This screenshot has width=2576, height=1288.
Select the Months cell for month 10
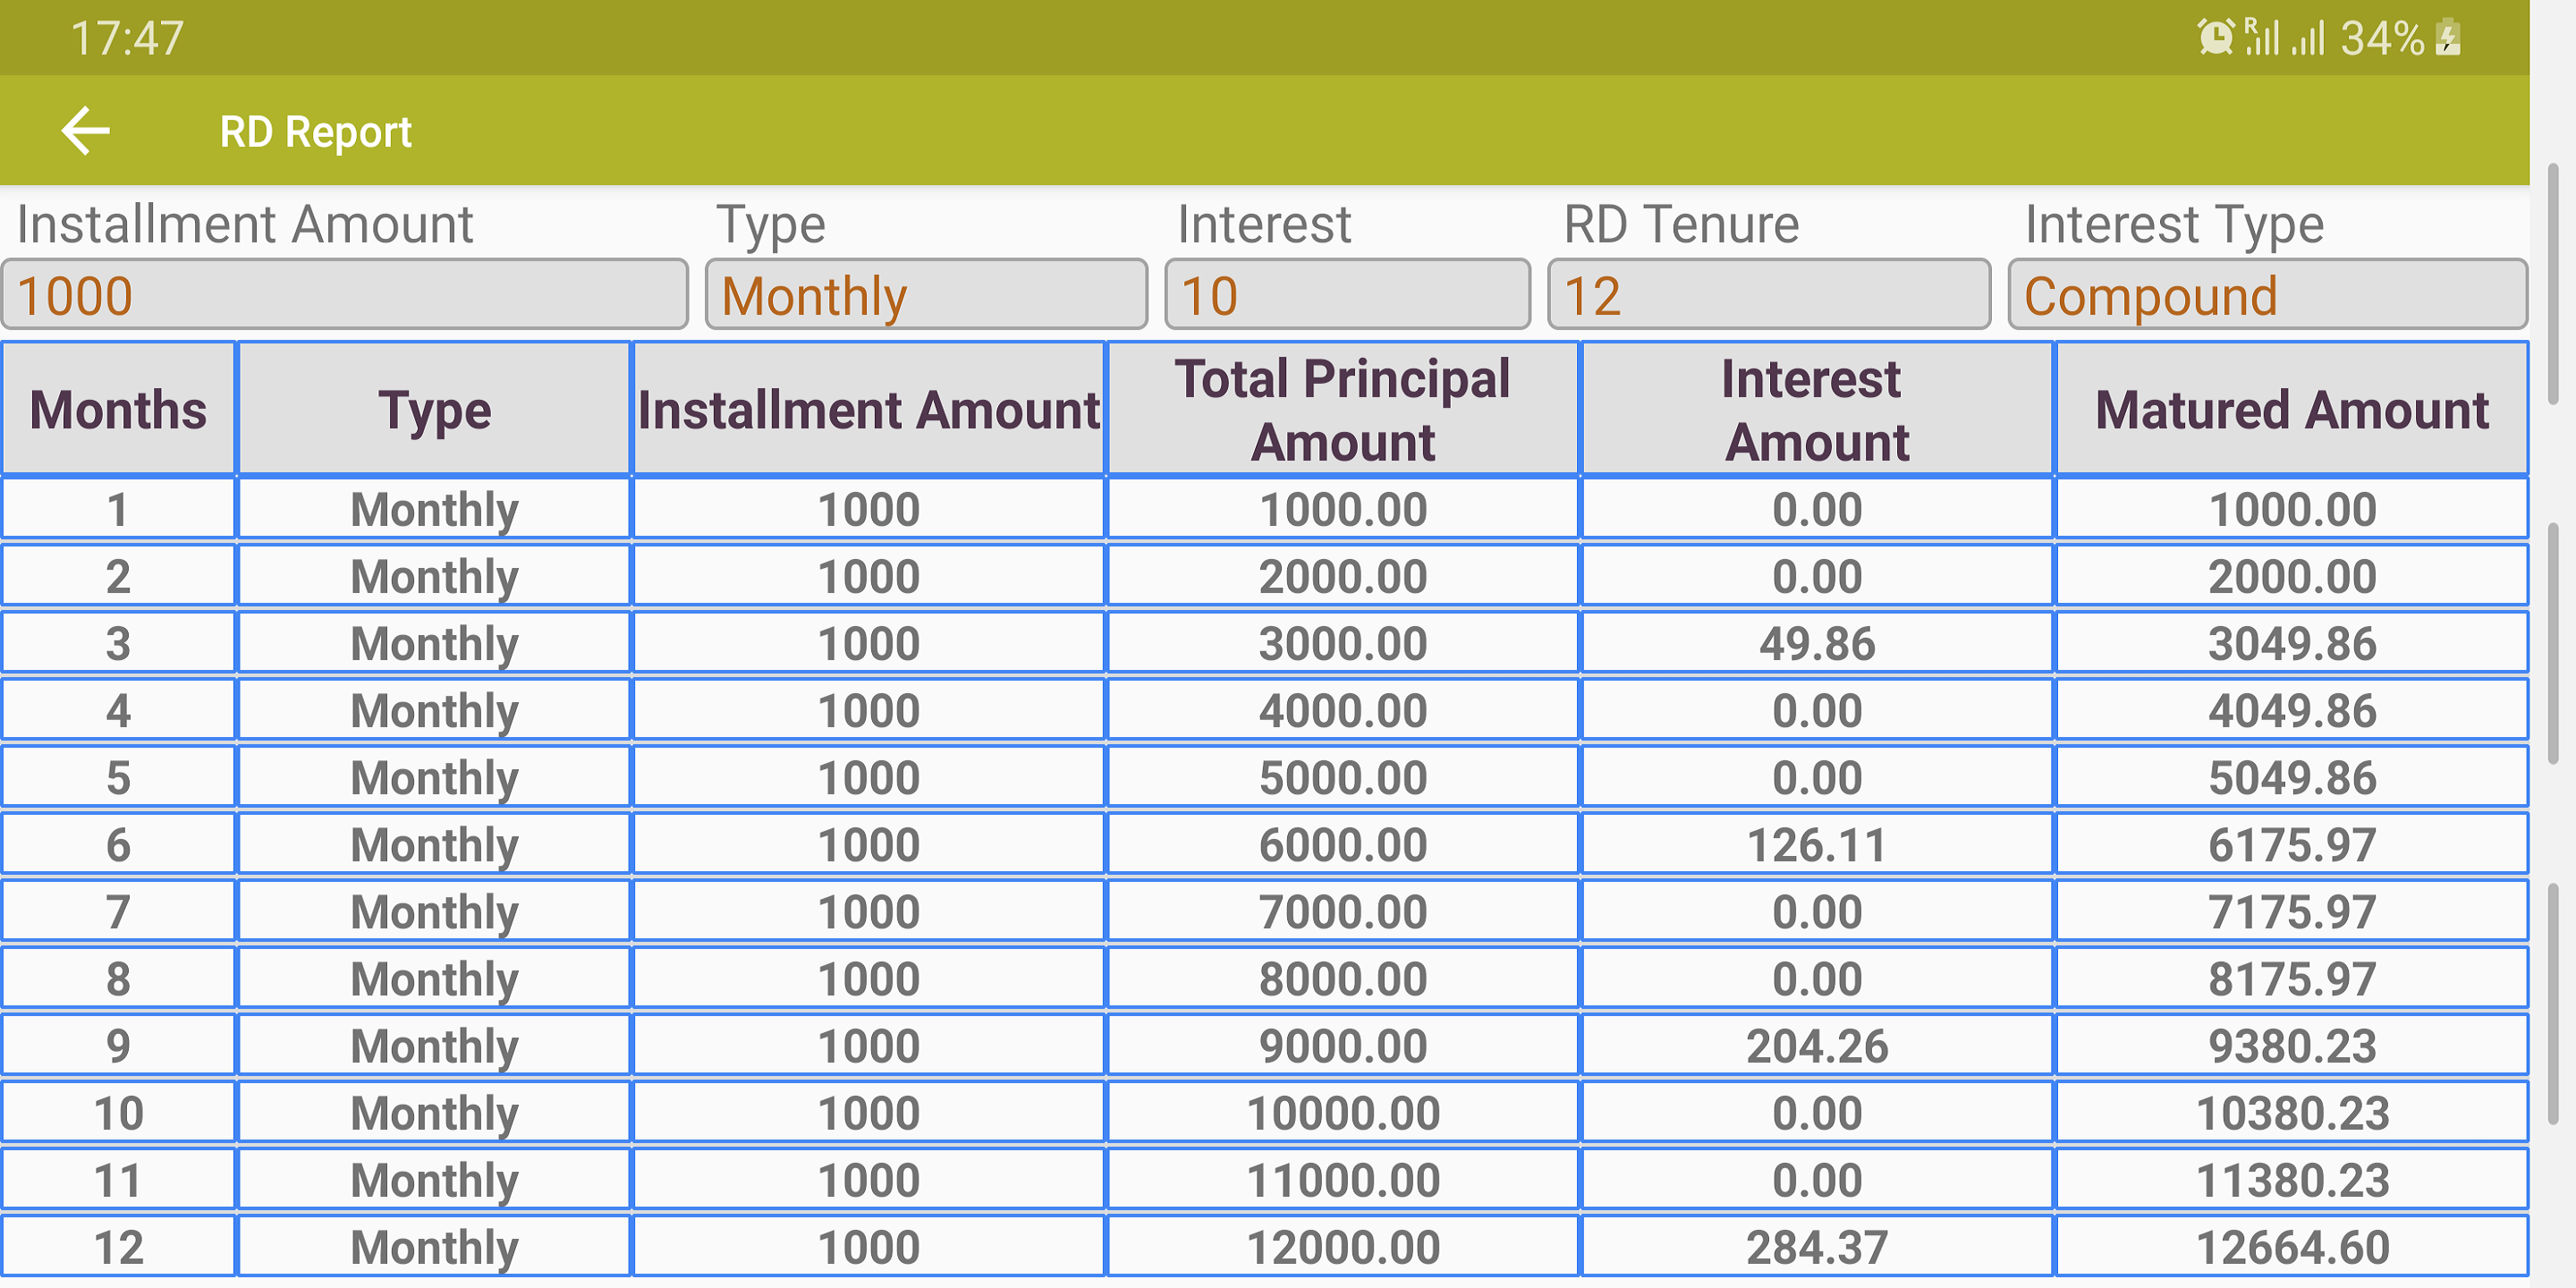pyautogui.click(x=119, y=1113)
